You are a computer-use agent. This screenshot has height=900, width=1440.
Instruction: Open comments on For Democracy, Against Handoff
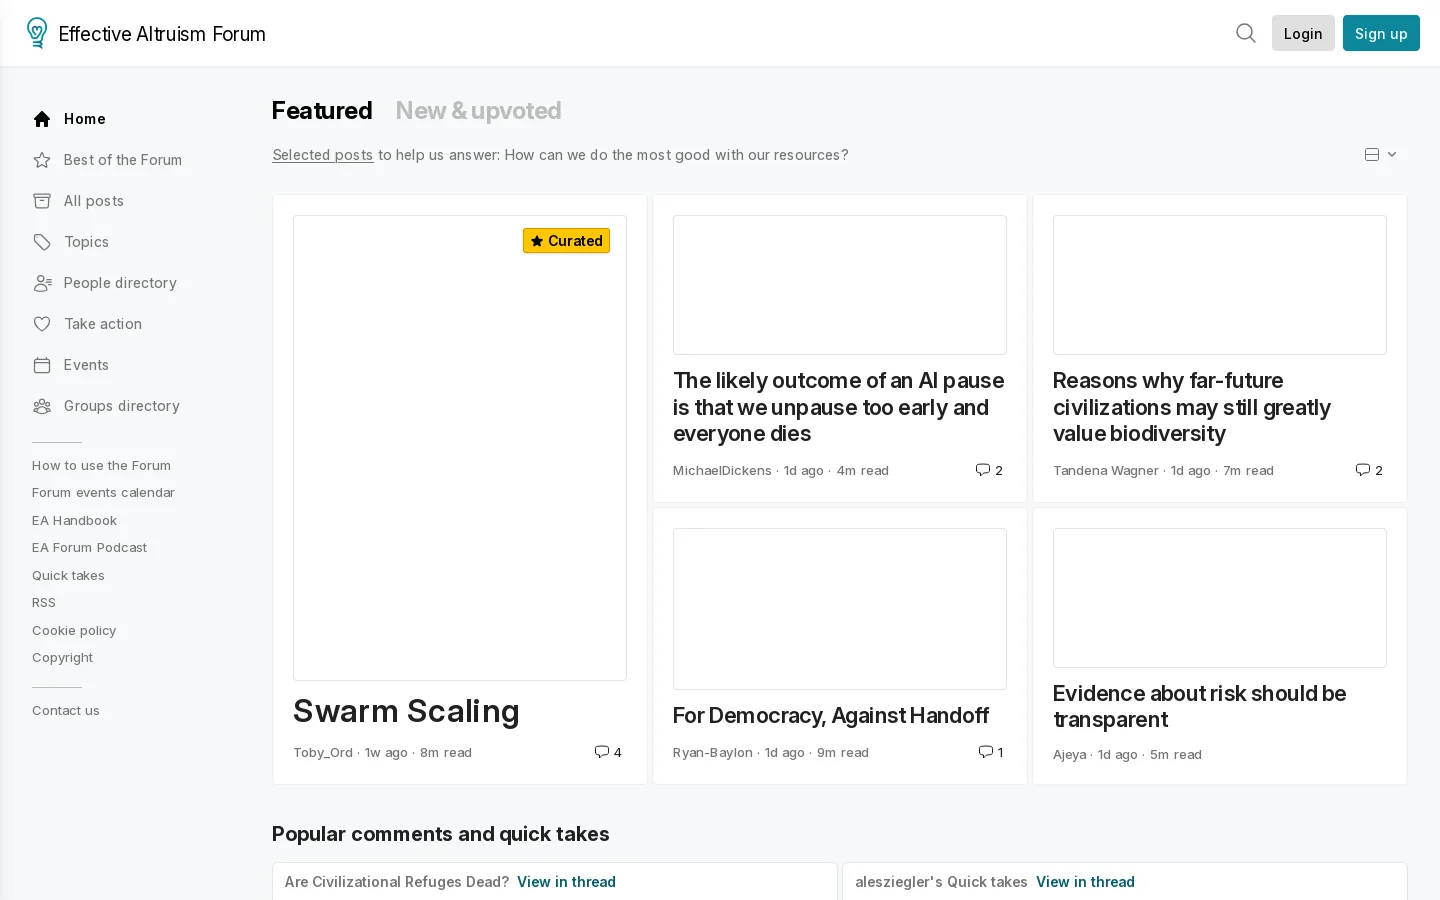pos(991,752)
